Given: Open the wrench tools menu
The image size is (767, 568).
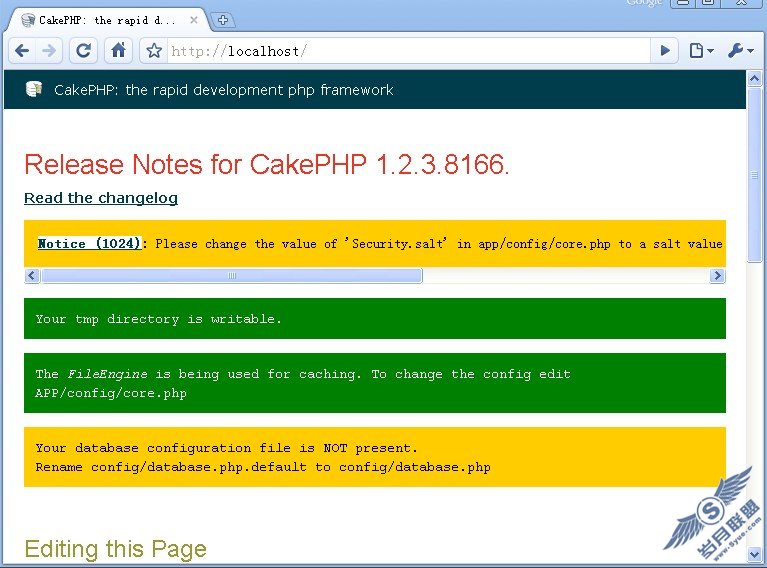Looking at the screenshot, I should click(740, 50).
